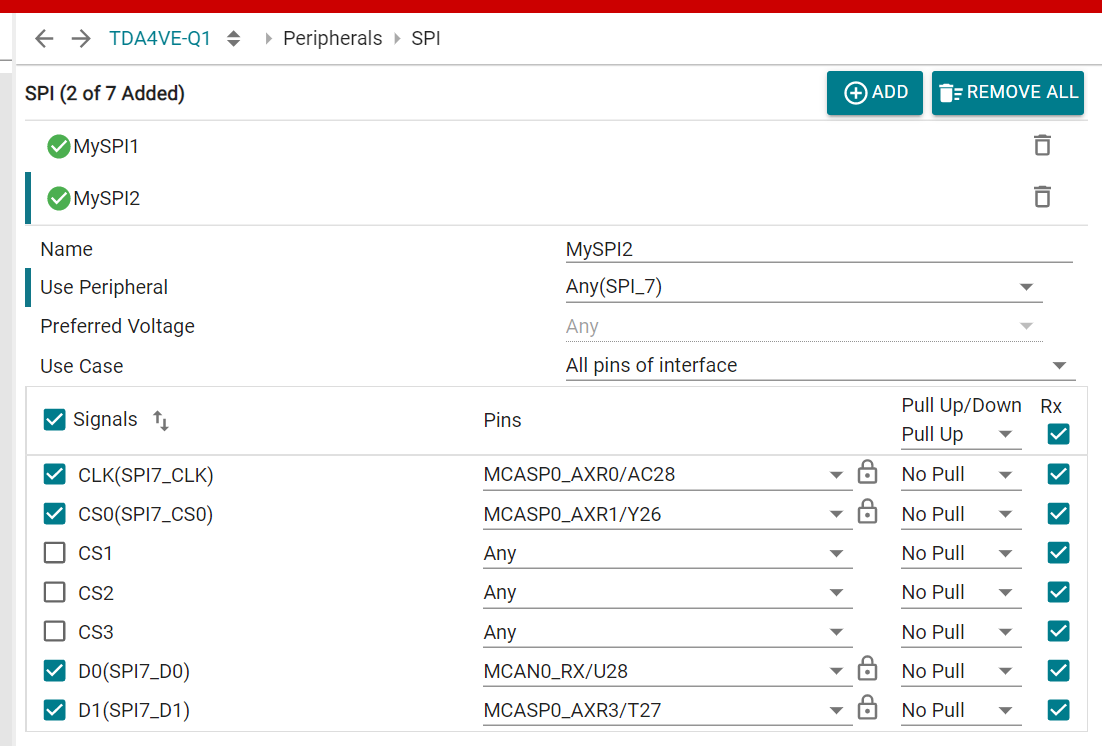The width and height of the screenshot is (1102, 746).
Task: Enable the CS1 signal checkbox
Action: pyautogui.click(x=54, y=553)
